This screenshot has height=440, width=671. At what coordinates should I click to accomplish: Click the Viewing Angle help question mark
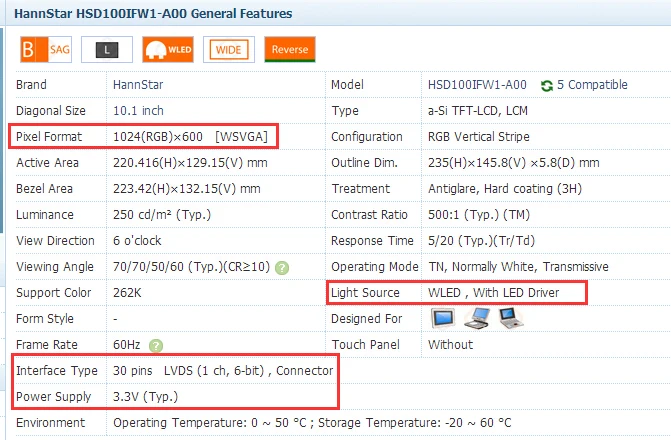282,268
